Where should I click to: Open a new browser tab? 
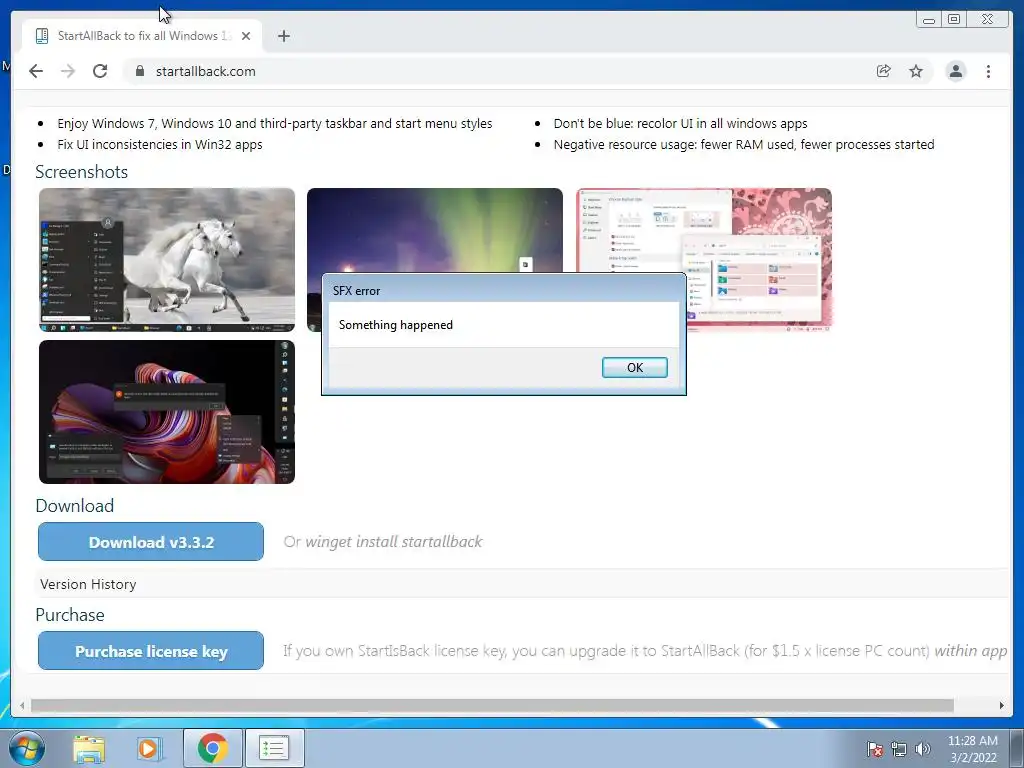click(x=283, y=36)
